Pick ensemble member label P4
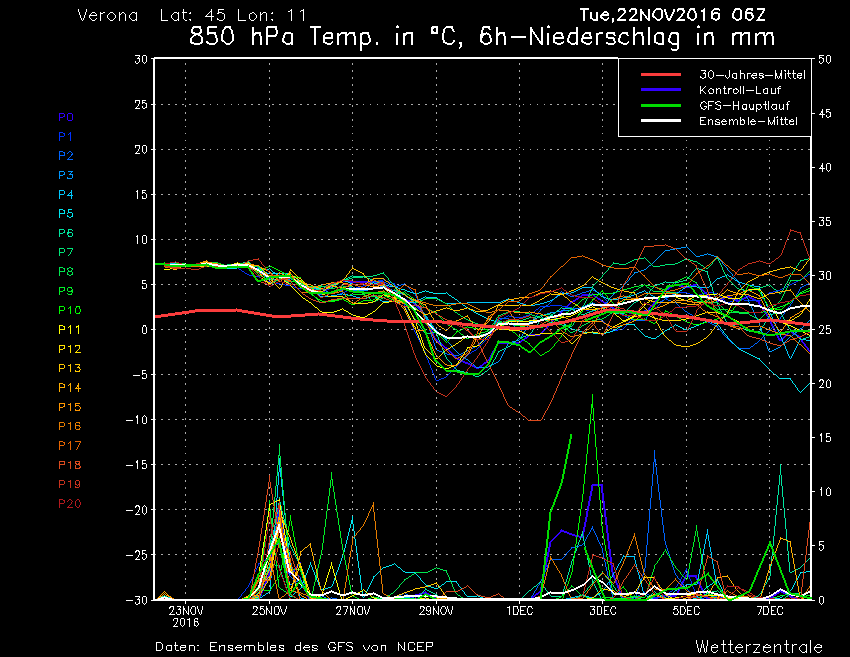The image size is (850, 657). (66, 194)
